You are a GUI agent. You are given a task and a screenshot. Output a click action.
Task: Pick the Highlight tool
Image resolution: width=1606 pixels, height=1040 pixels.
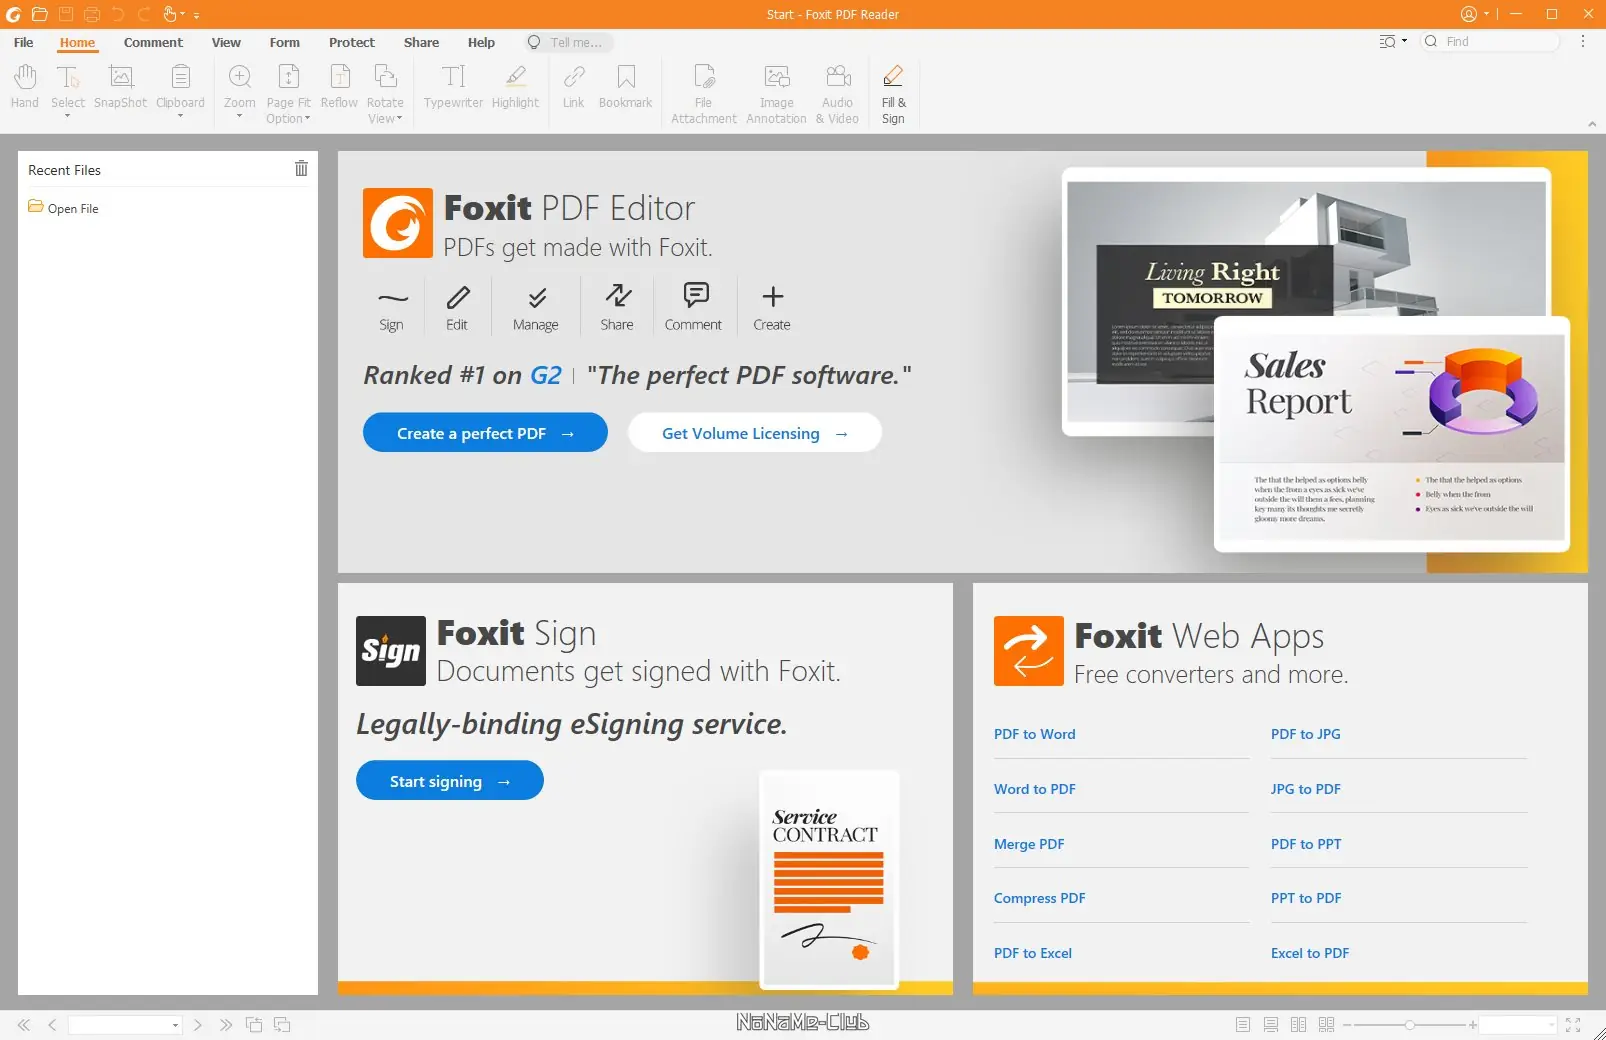coord(515,86)
